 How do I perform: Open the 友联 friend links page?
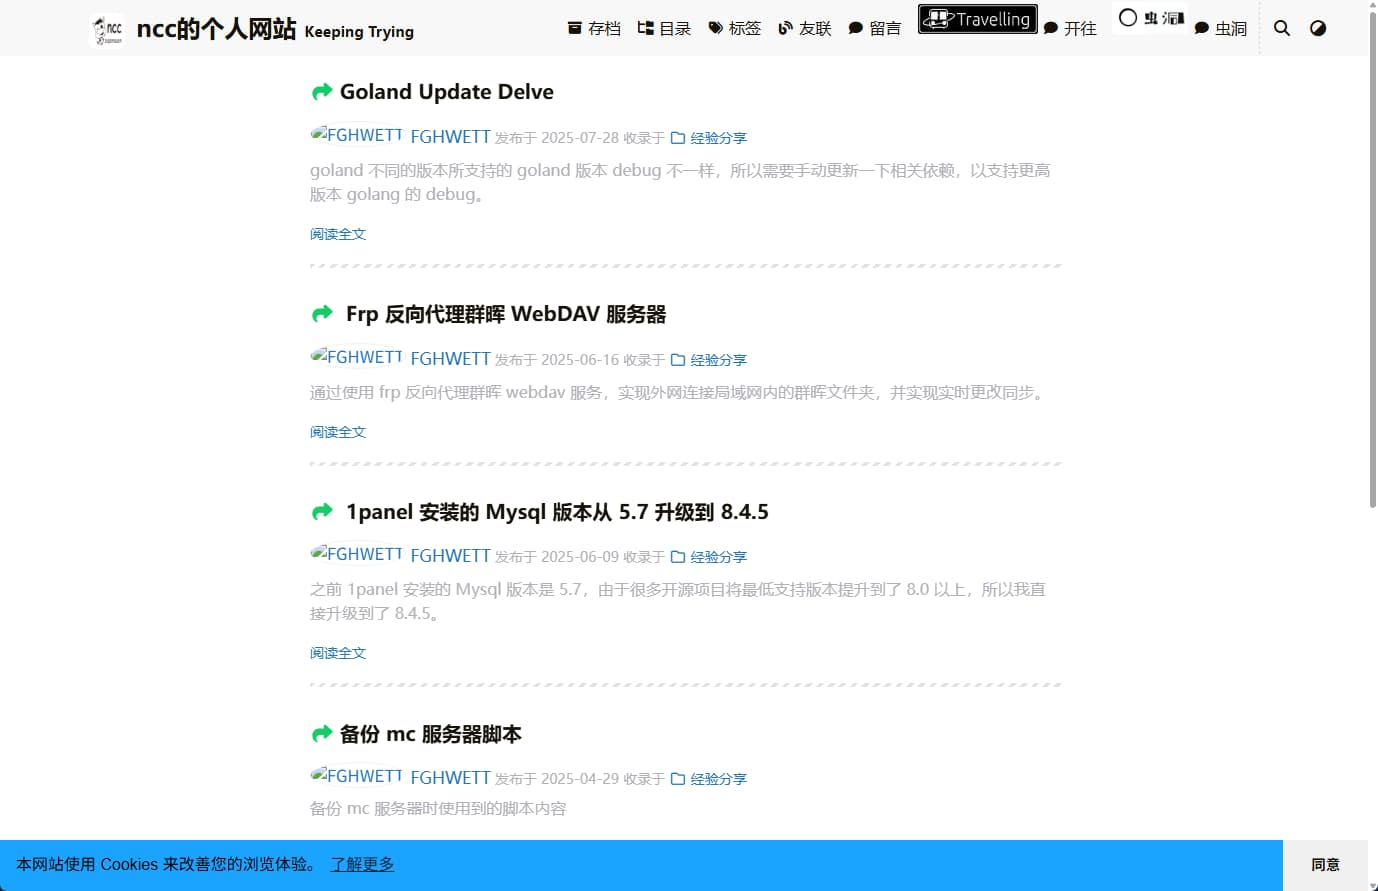click(805, 28)
